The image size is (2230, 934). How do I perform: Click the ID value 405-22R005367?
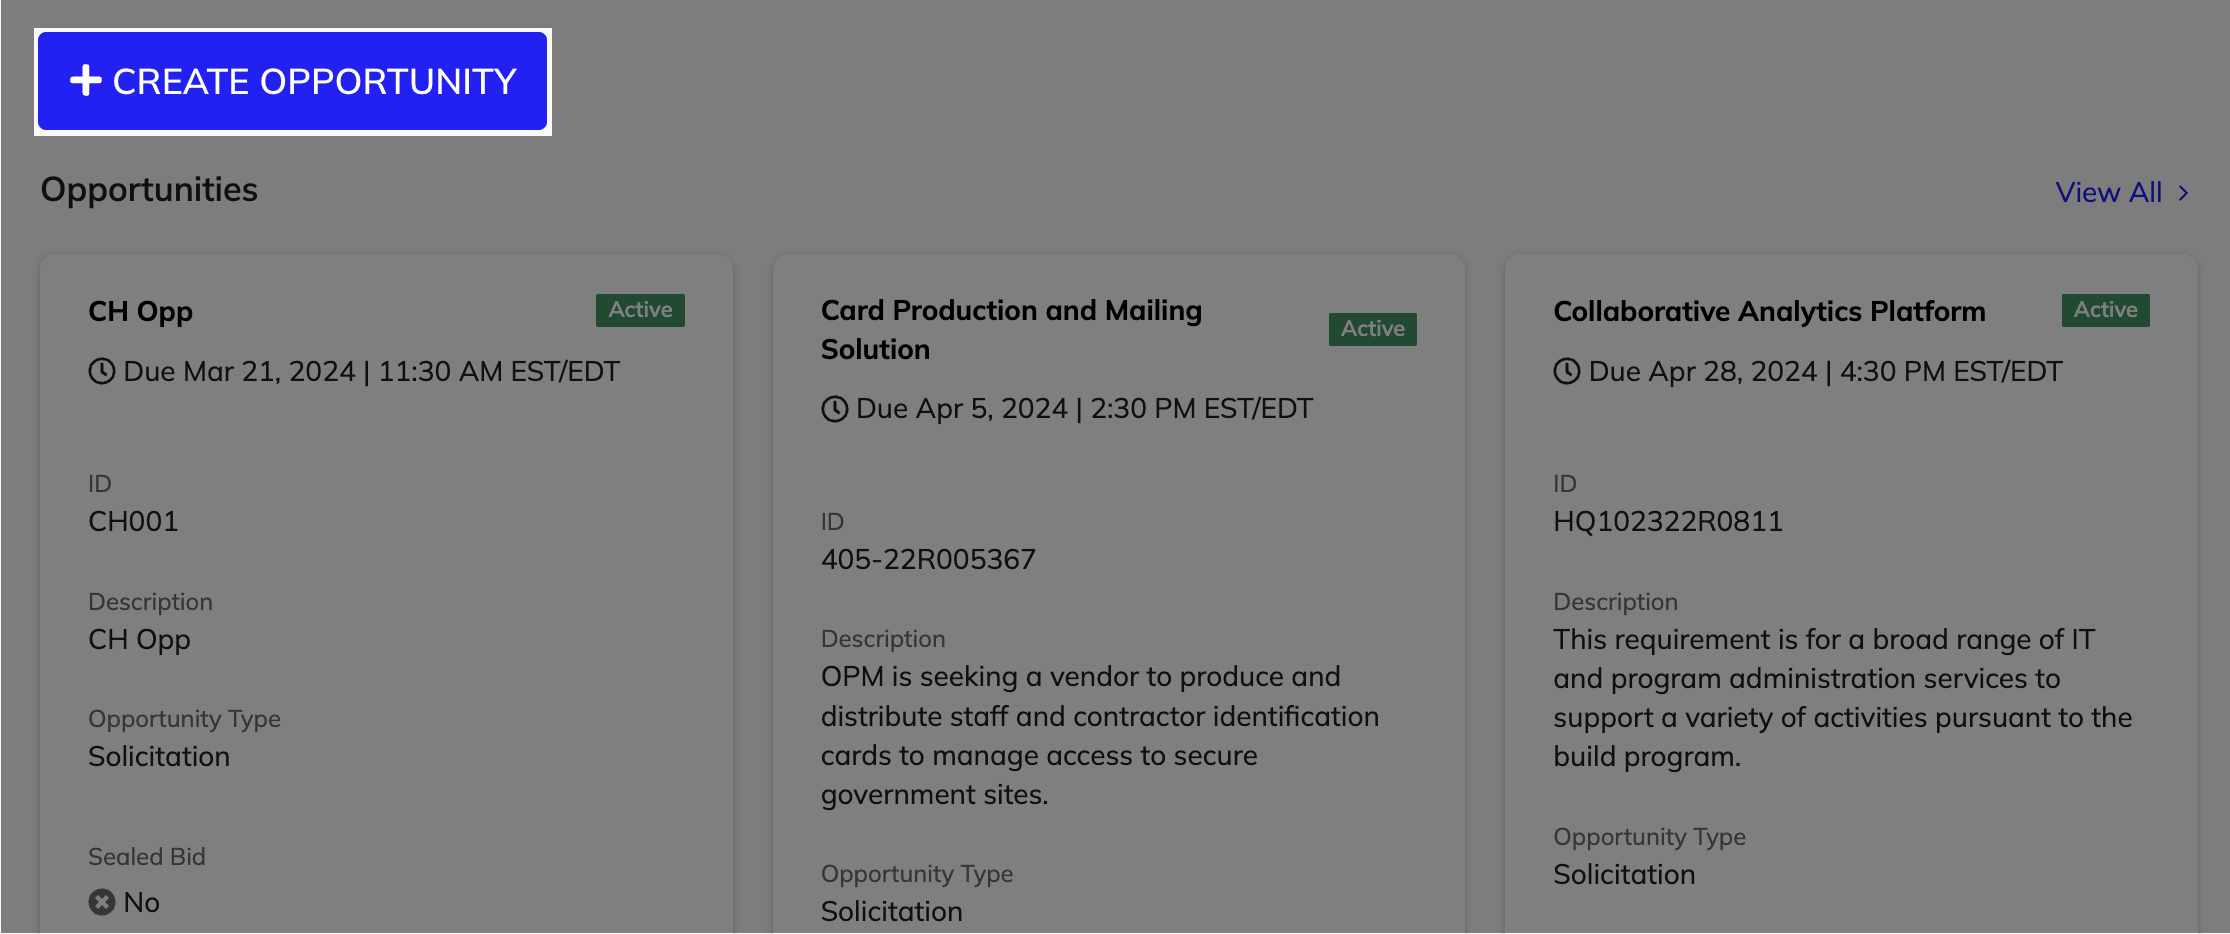(x=928, y=559)
